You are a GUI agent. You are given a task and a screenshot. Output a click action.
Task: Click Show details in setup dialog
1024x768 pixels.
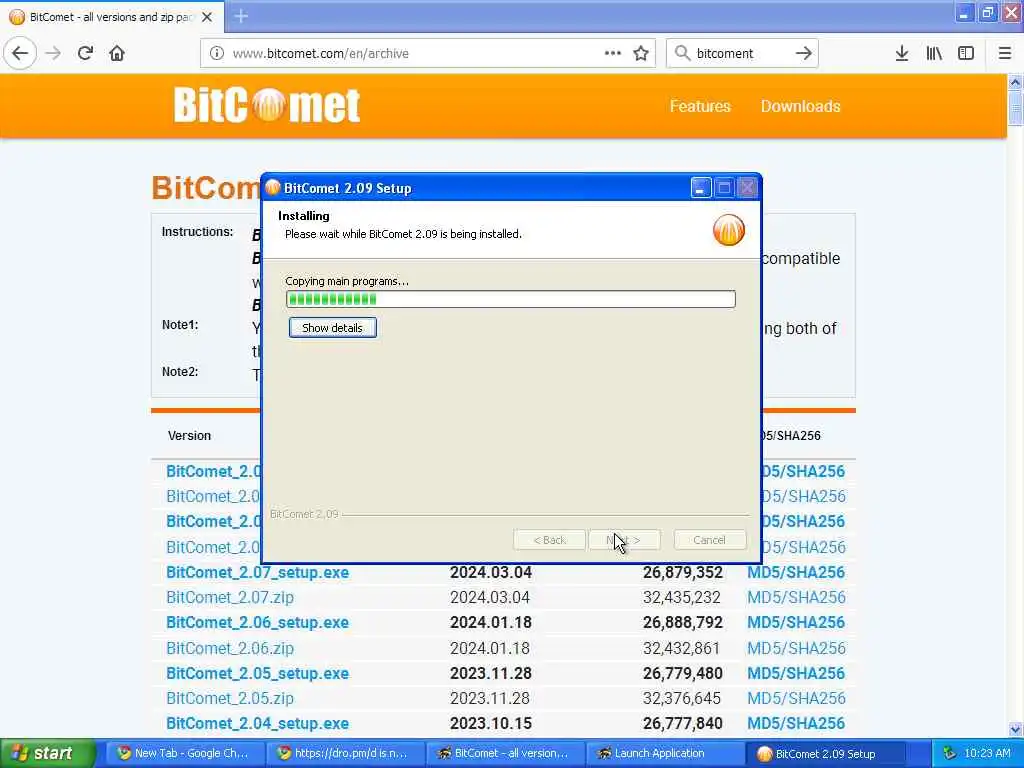tap(332, 328)
